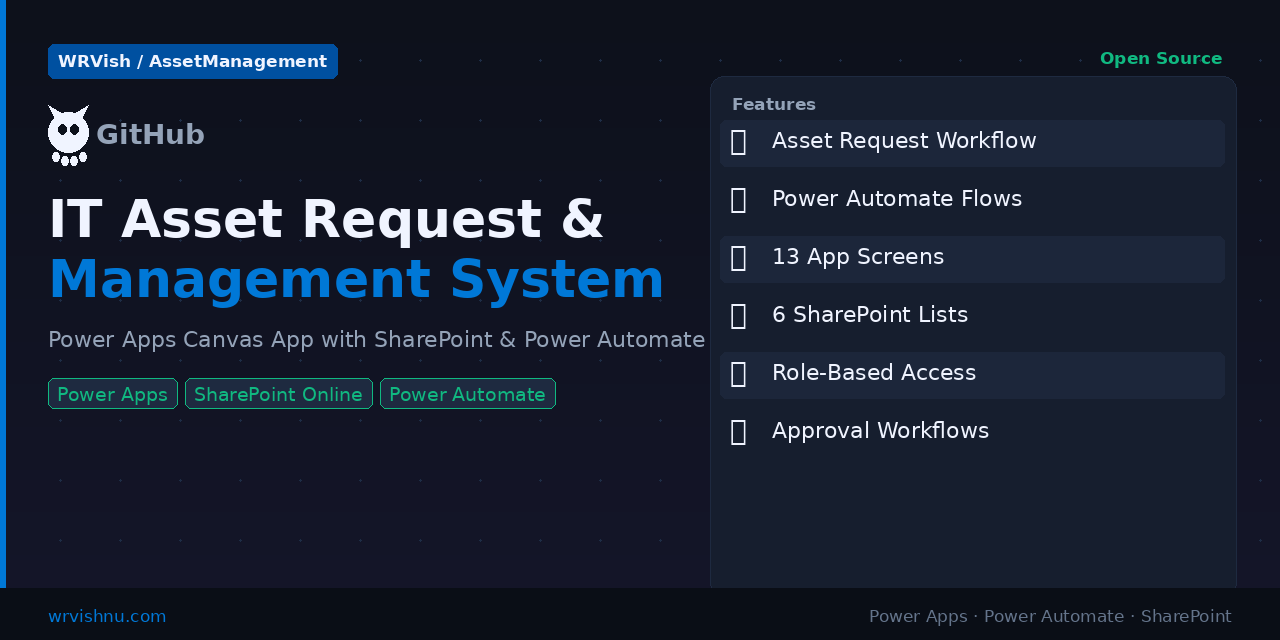The width and height of the screenshot is (1280, 640).
Task: Click the icon beside 13 App Screens
Action: pos(738,258)
